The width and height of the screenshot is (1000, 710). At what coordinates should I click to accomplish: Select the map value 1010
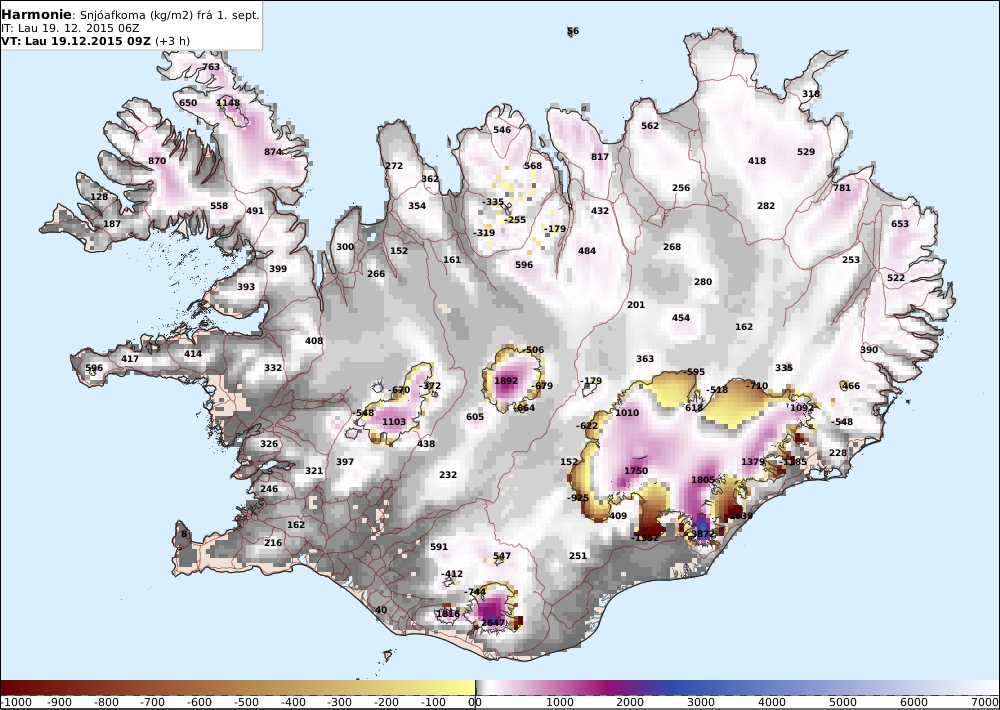tap(627, 413)
